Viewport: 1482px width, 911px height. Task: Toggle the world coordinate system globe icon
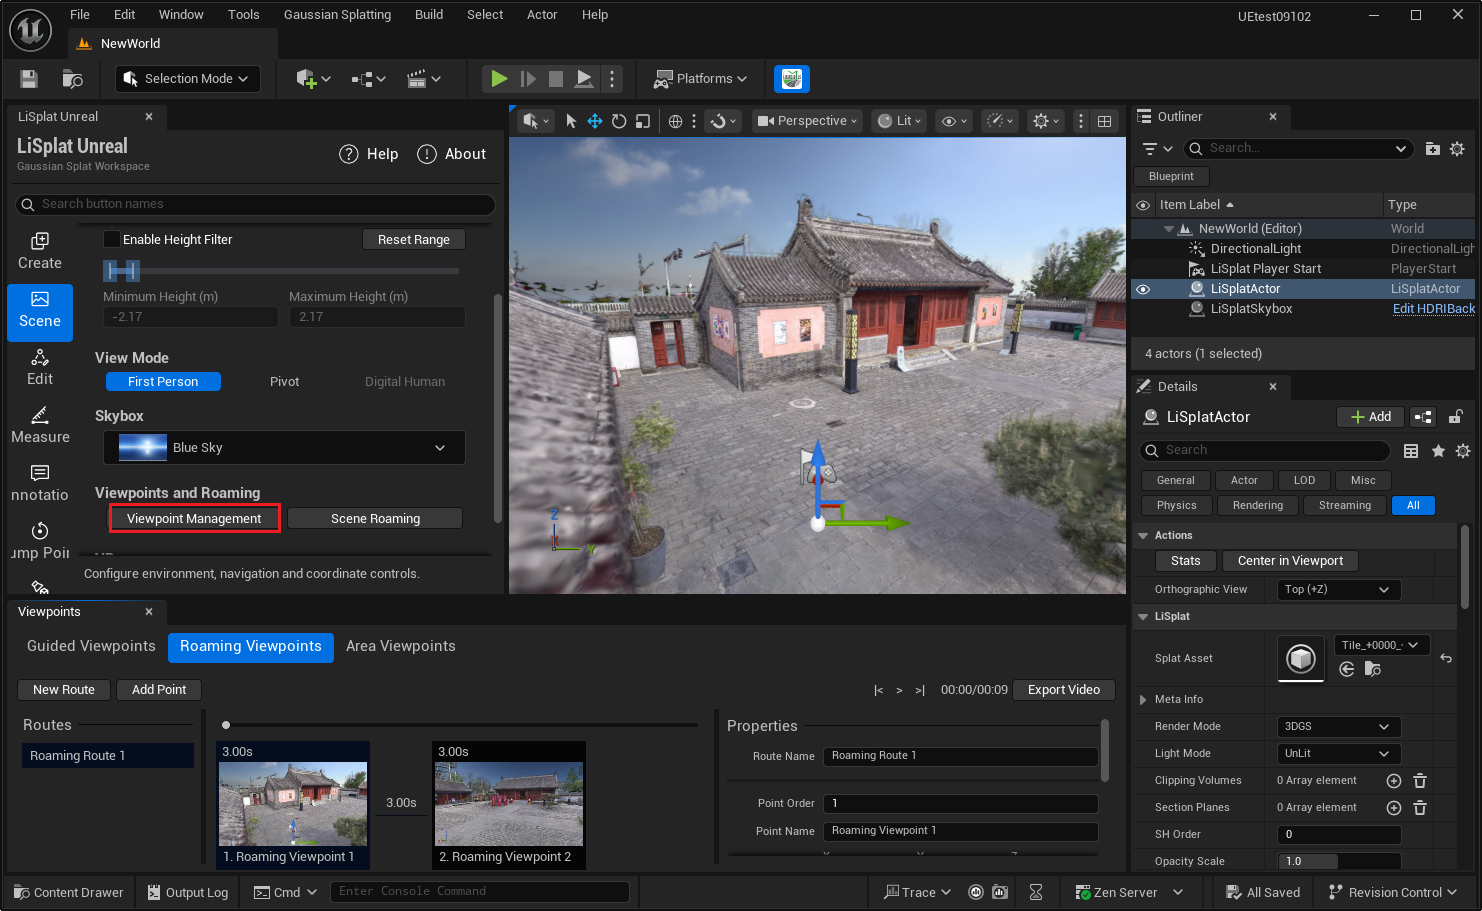(675, 121)
